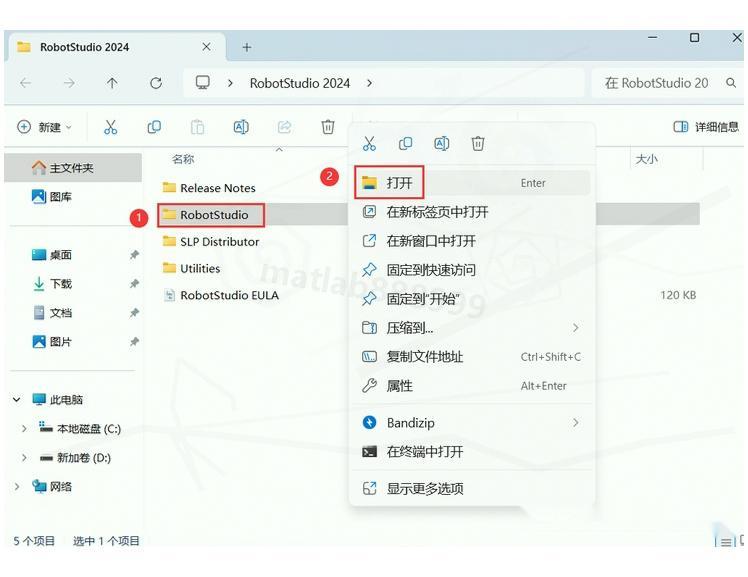The width and height of the screenshot is (748, 577).
Task: Open Downloads in quick access
Action: pyautogui.click(x=52, y=284)
